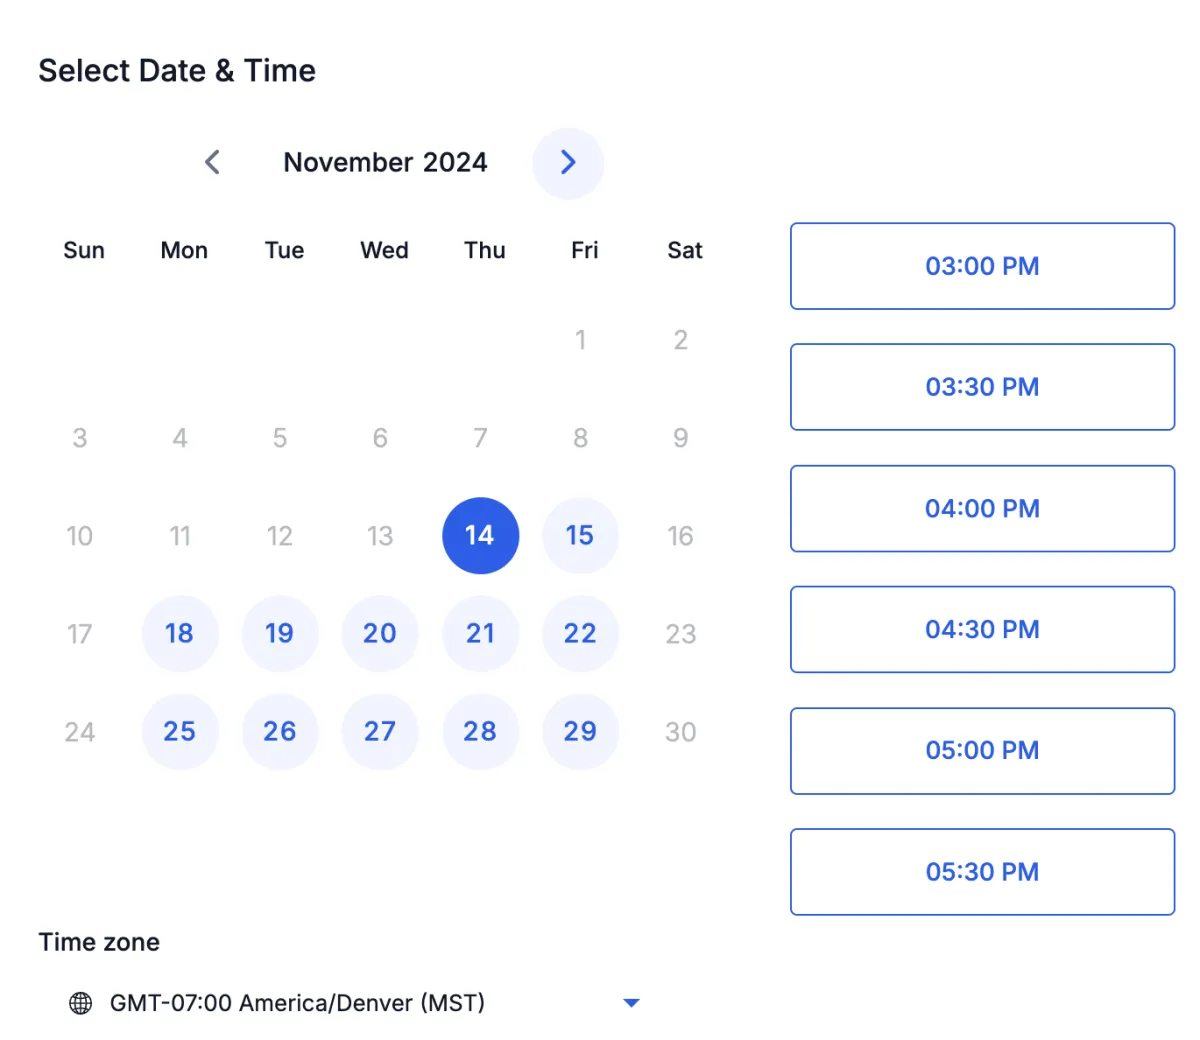Choose the 05:30 PM time slot
Viewport: 1200px width, 1040px height.
pyautogui.click(x=982, y=872)
